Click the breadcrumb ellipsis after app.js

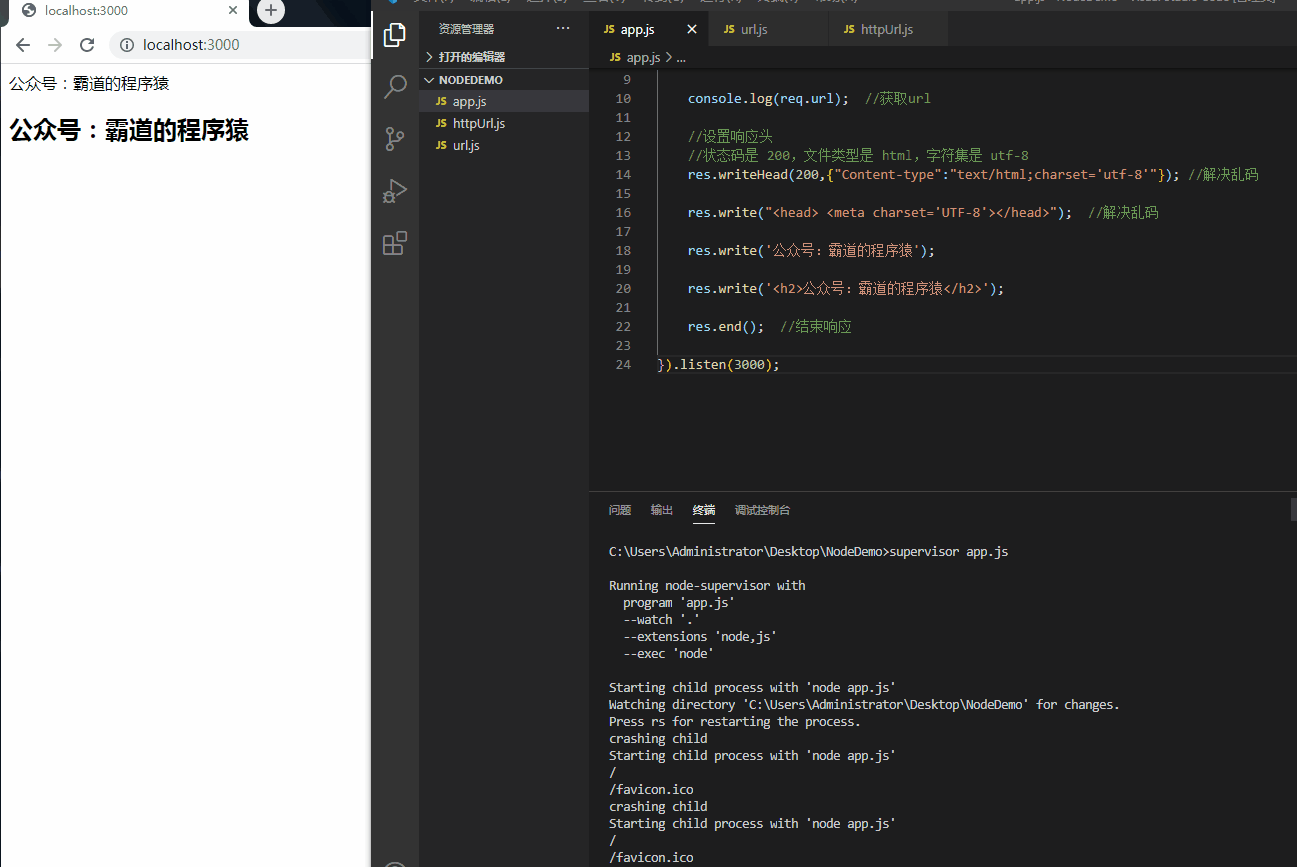click(681, 58)
